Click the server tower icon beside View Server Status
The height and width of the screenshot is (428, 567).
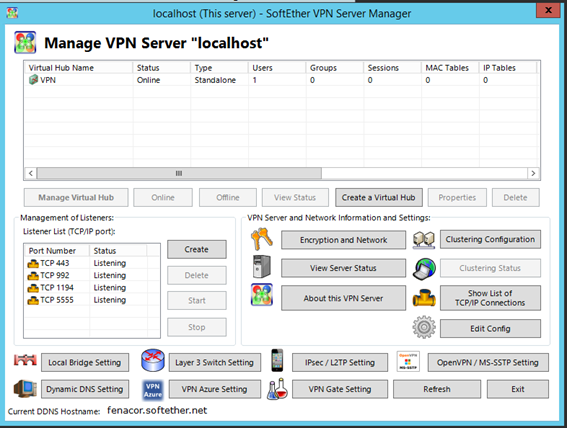point(261,266)
